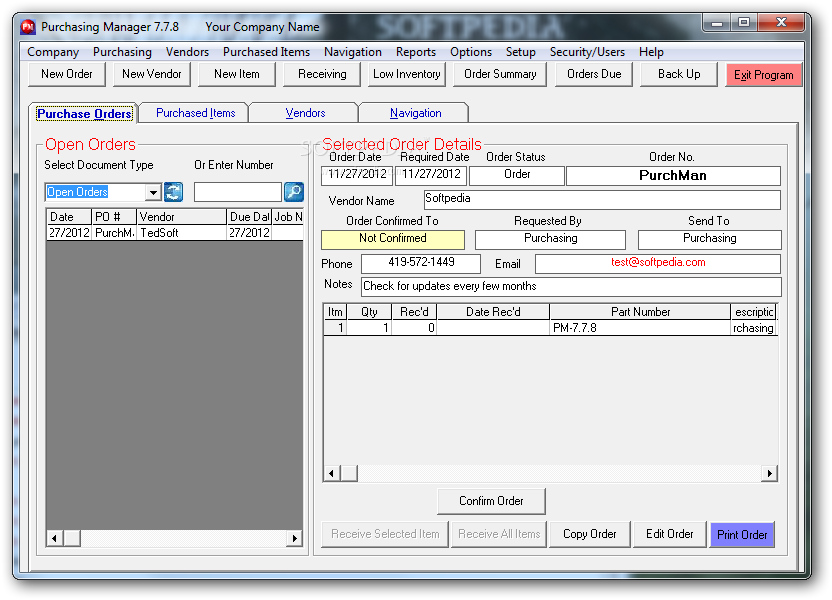Viewport: 832px width, 600px height.
Task: Click the Date column header in Open Orders
Action: (x=69, y=217)
